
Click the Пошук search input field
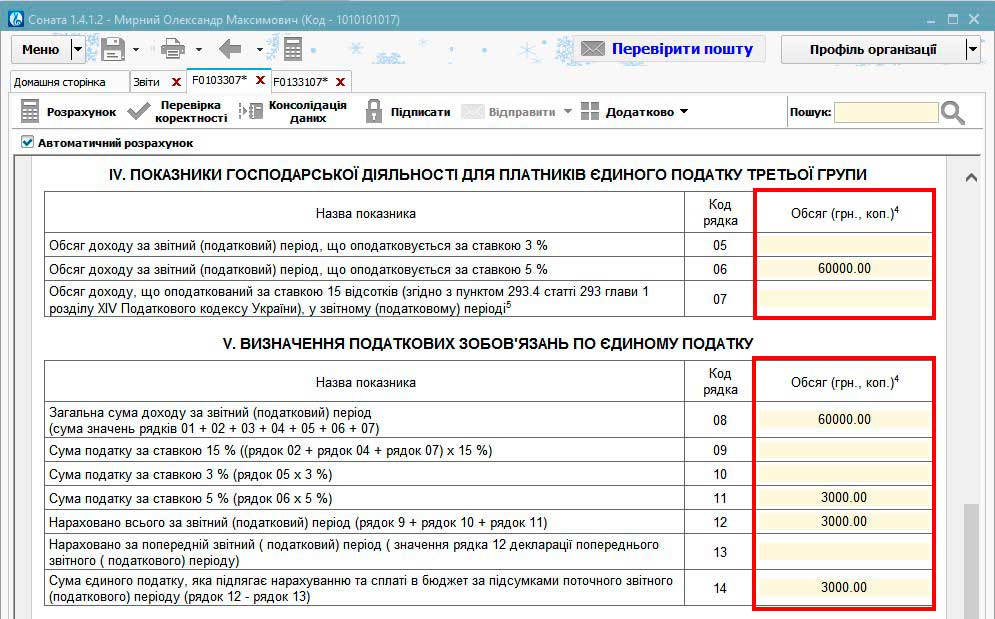pyautogui.click(x=886, y=113)
